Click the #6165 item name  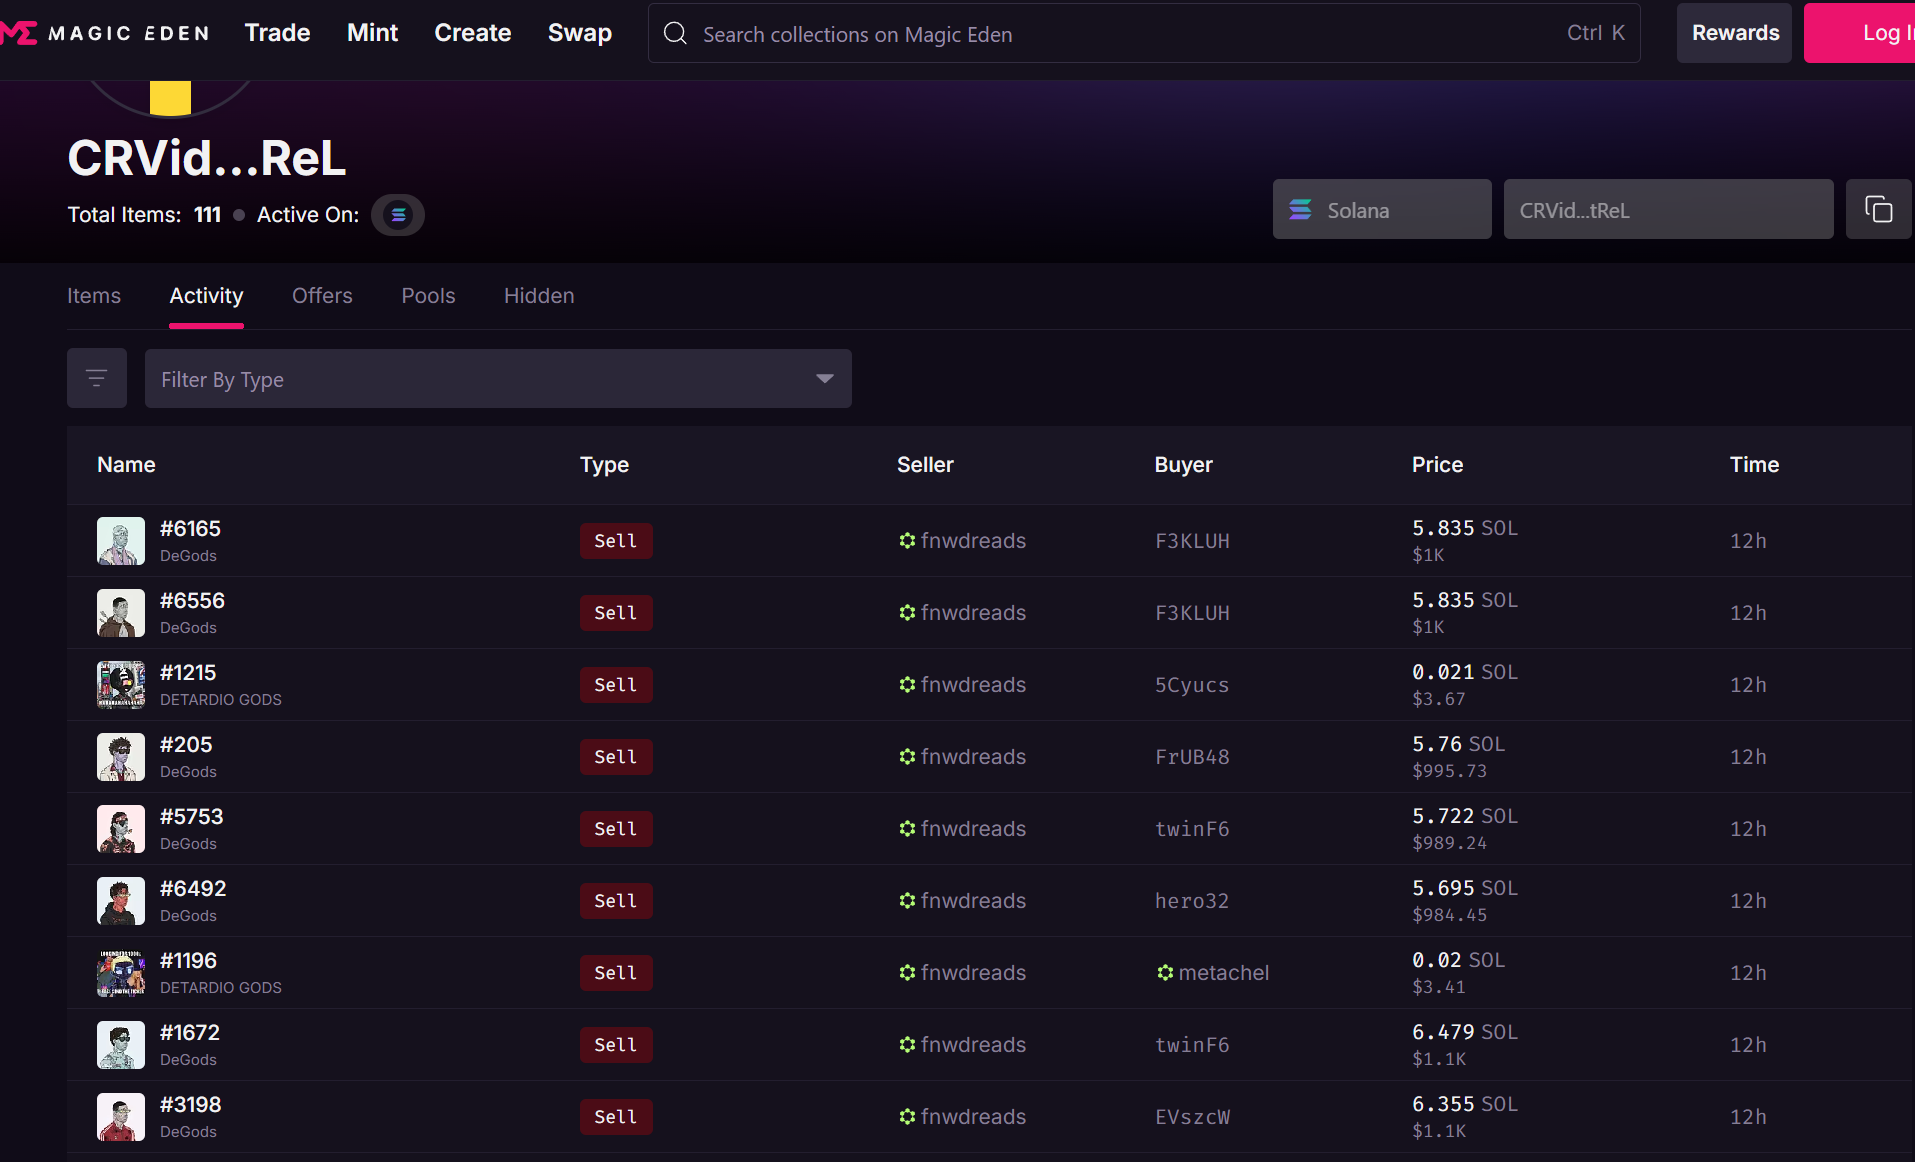coord(190,529)
